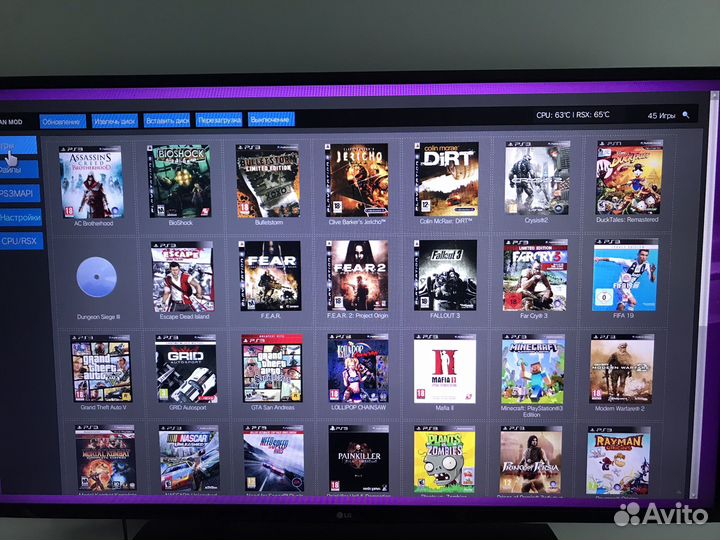Launch AC Brotherhood game cover
This screenshot has height=540, width=720.
tap(91, 183)
